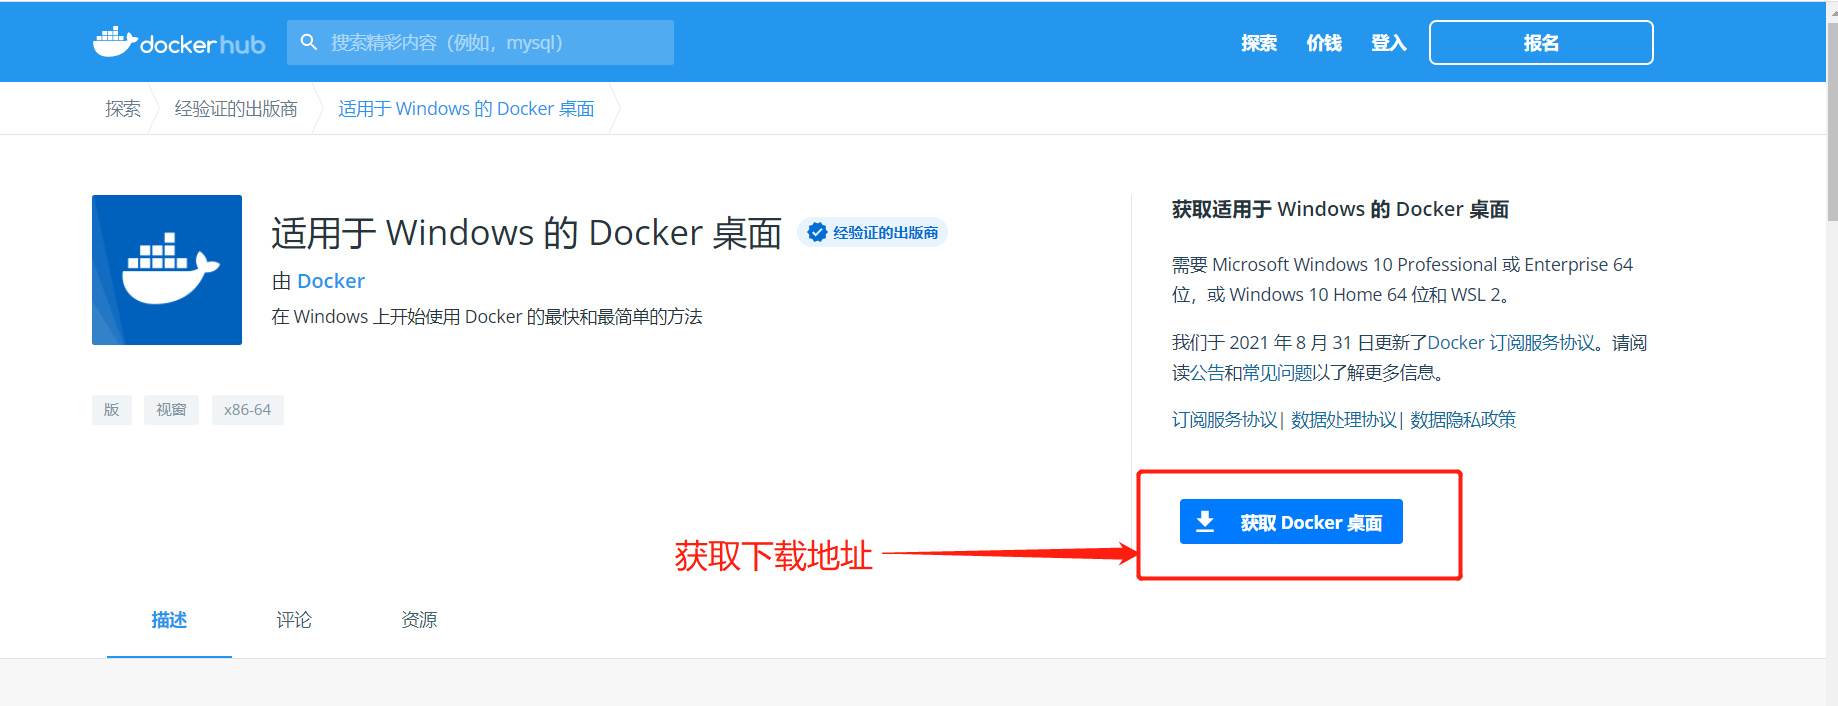
Task: Open the Docker publisher link
Action: [331, 281]
